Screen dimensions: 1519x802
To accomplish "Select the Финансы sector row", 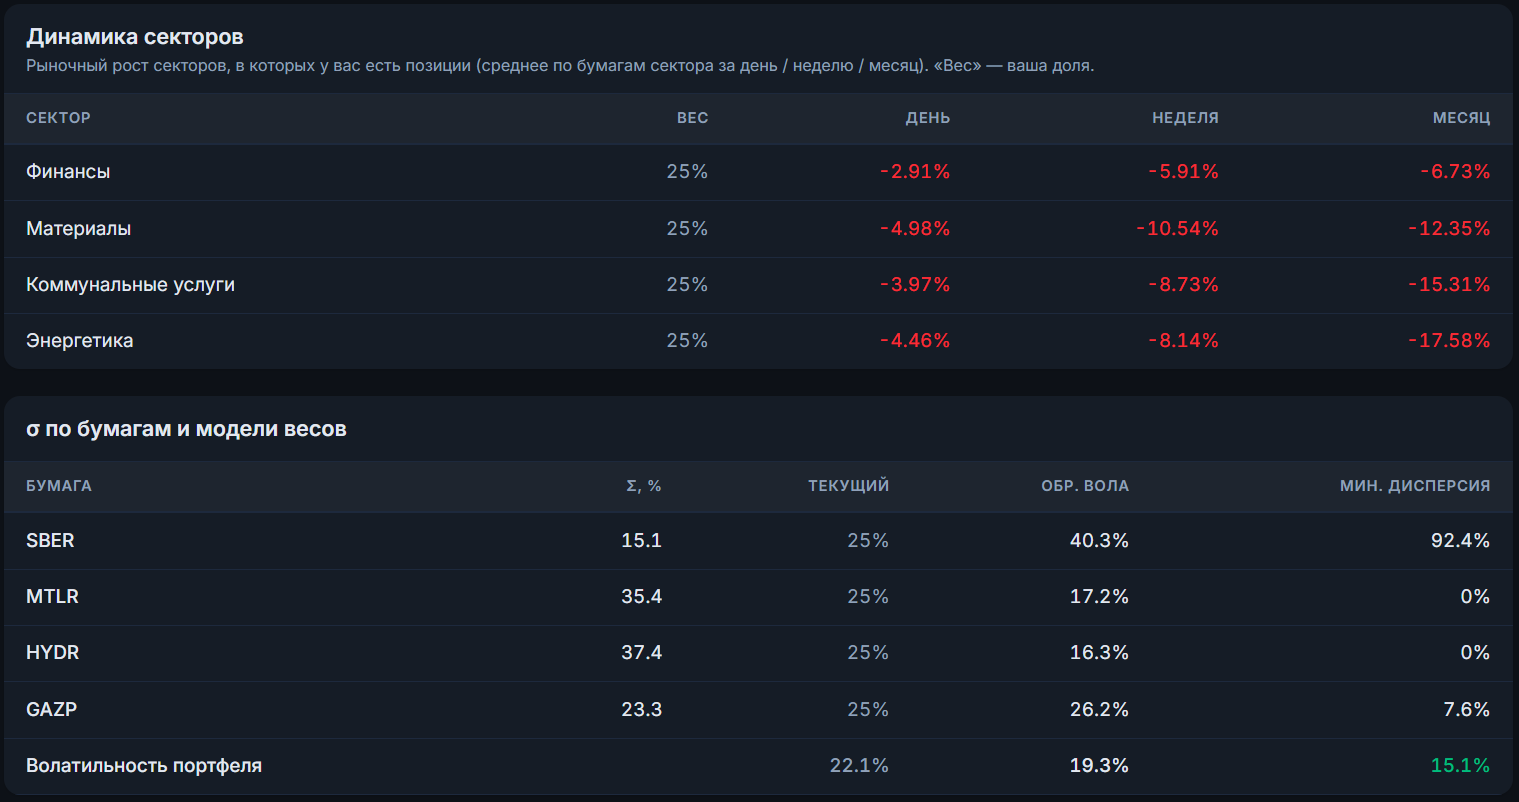I will pyautogui.click(x=758, y=172).
